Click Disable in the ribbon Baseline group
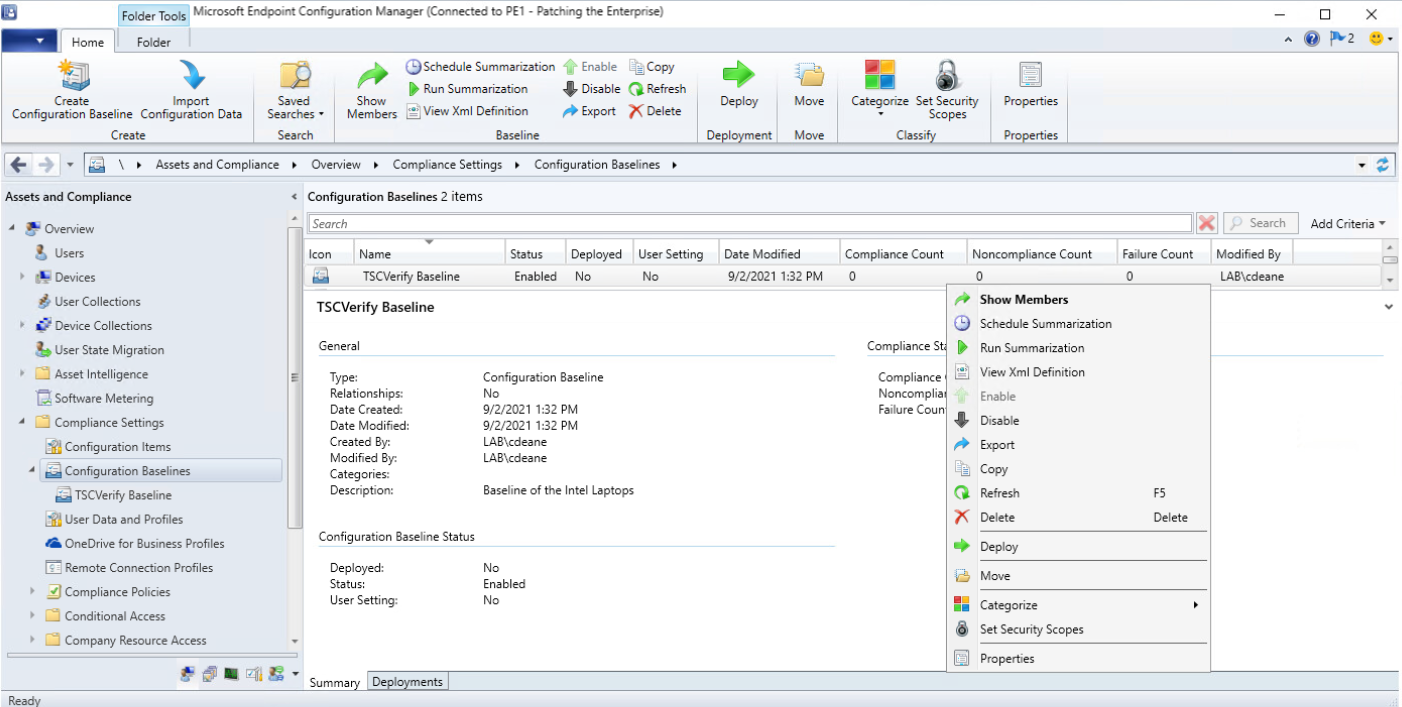This screenshot has height=707, width=1402. (591, 89)
